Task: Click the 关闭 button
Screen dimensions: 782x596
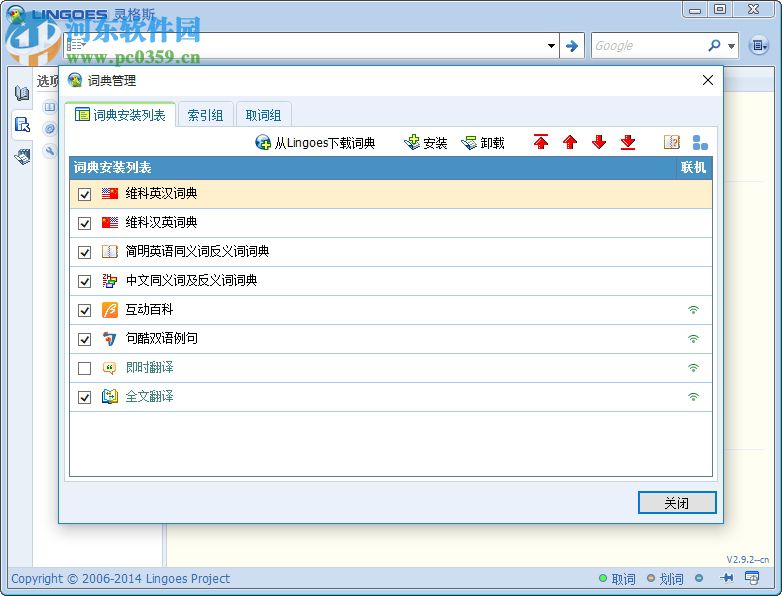Action: (677, 502)
